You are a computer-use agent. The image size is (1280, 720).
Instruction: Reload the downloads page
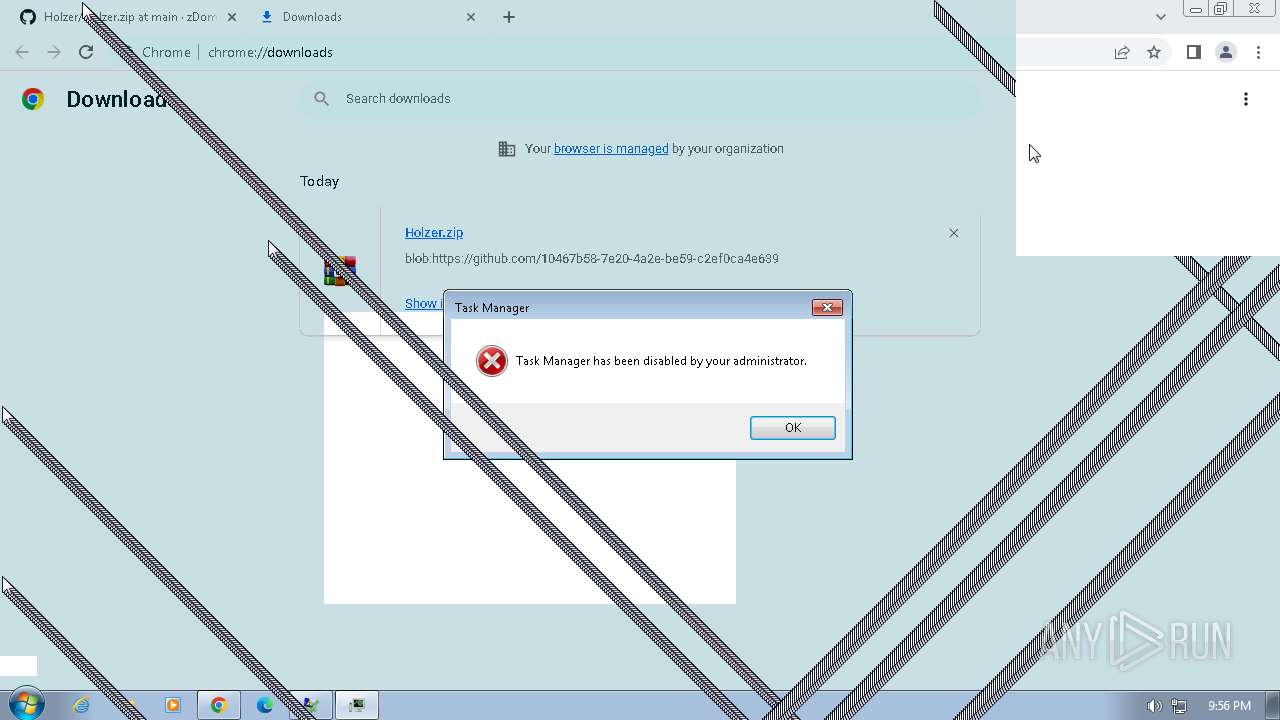point(86,52)
